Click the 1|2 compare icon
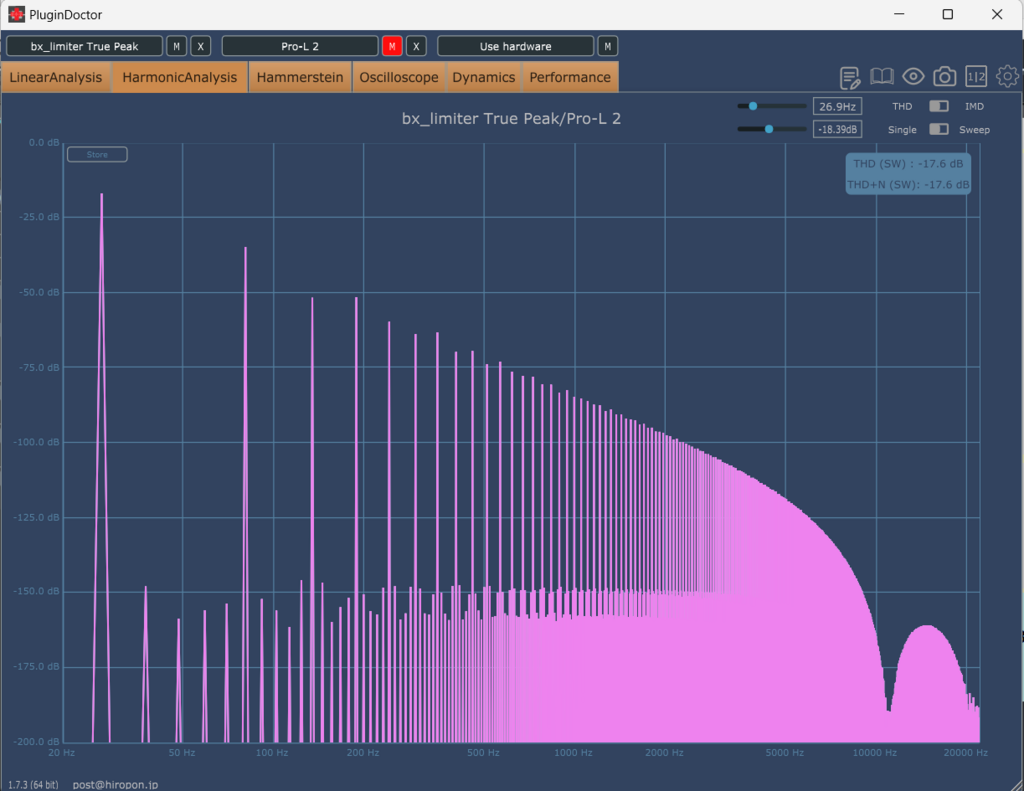Viewport: 1024px width, 791px height. (x=976, y=77)
